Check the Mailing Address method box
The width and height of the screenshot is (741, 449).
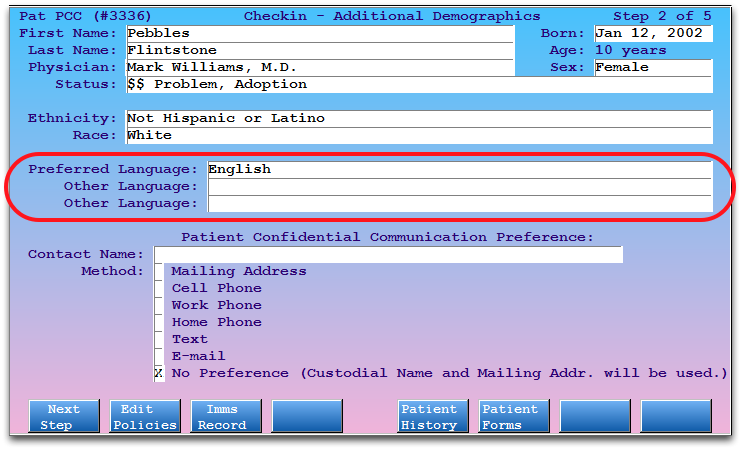pyautogui.click(x=159, y=271)
